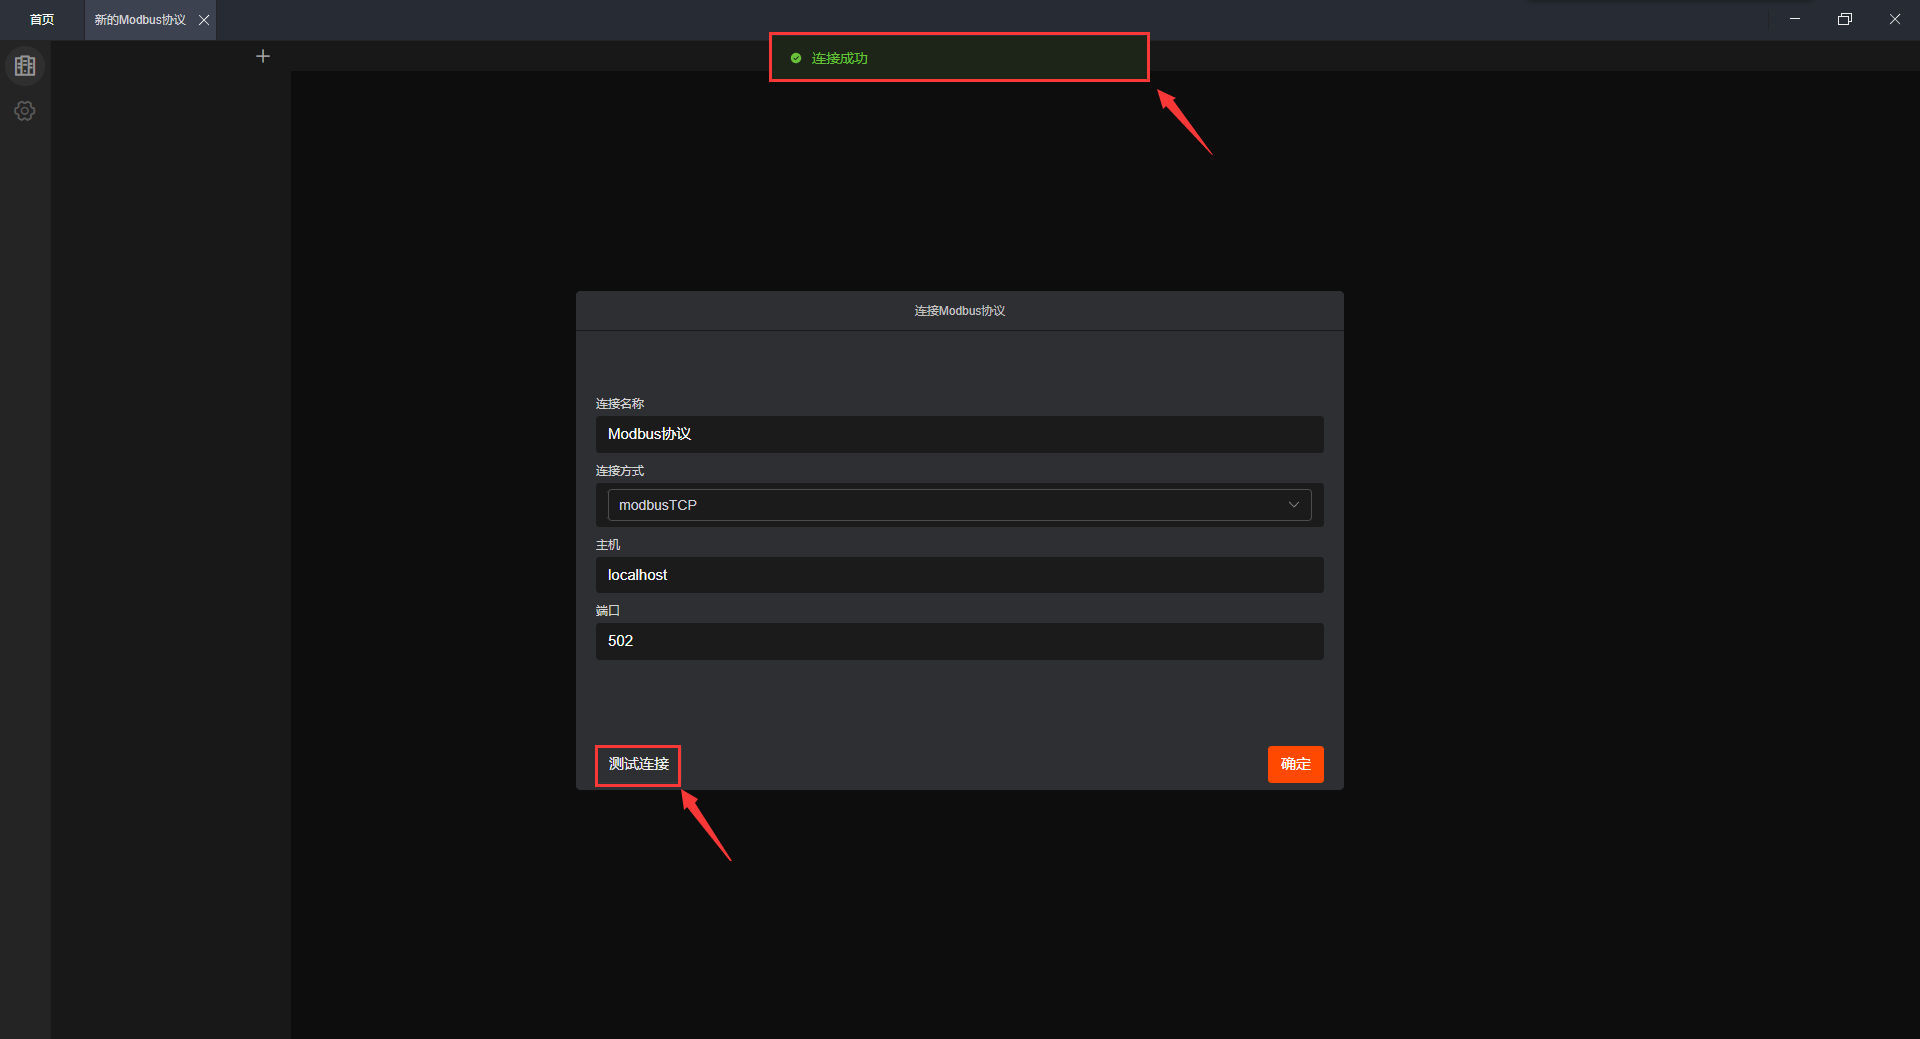Restore down the application window
Screen dimensions: 1920x1039
(x=1845, y=19)
